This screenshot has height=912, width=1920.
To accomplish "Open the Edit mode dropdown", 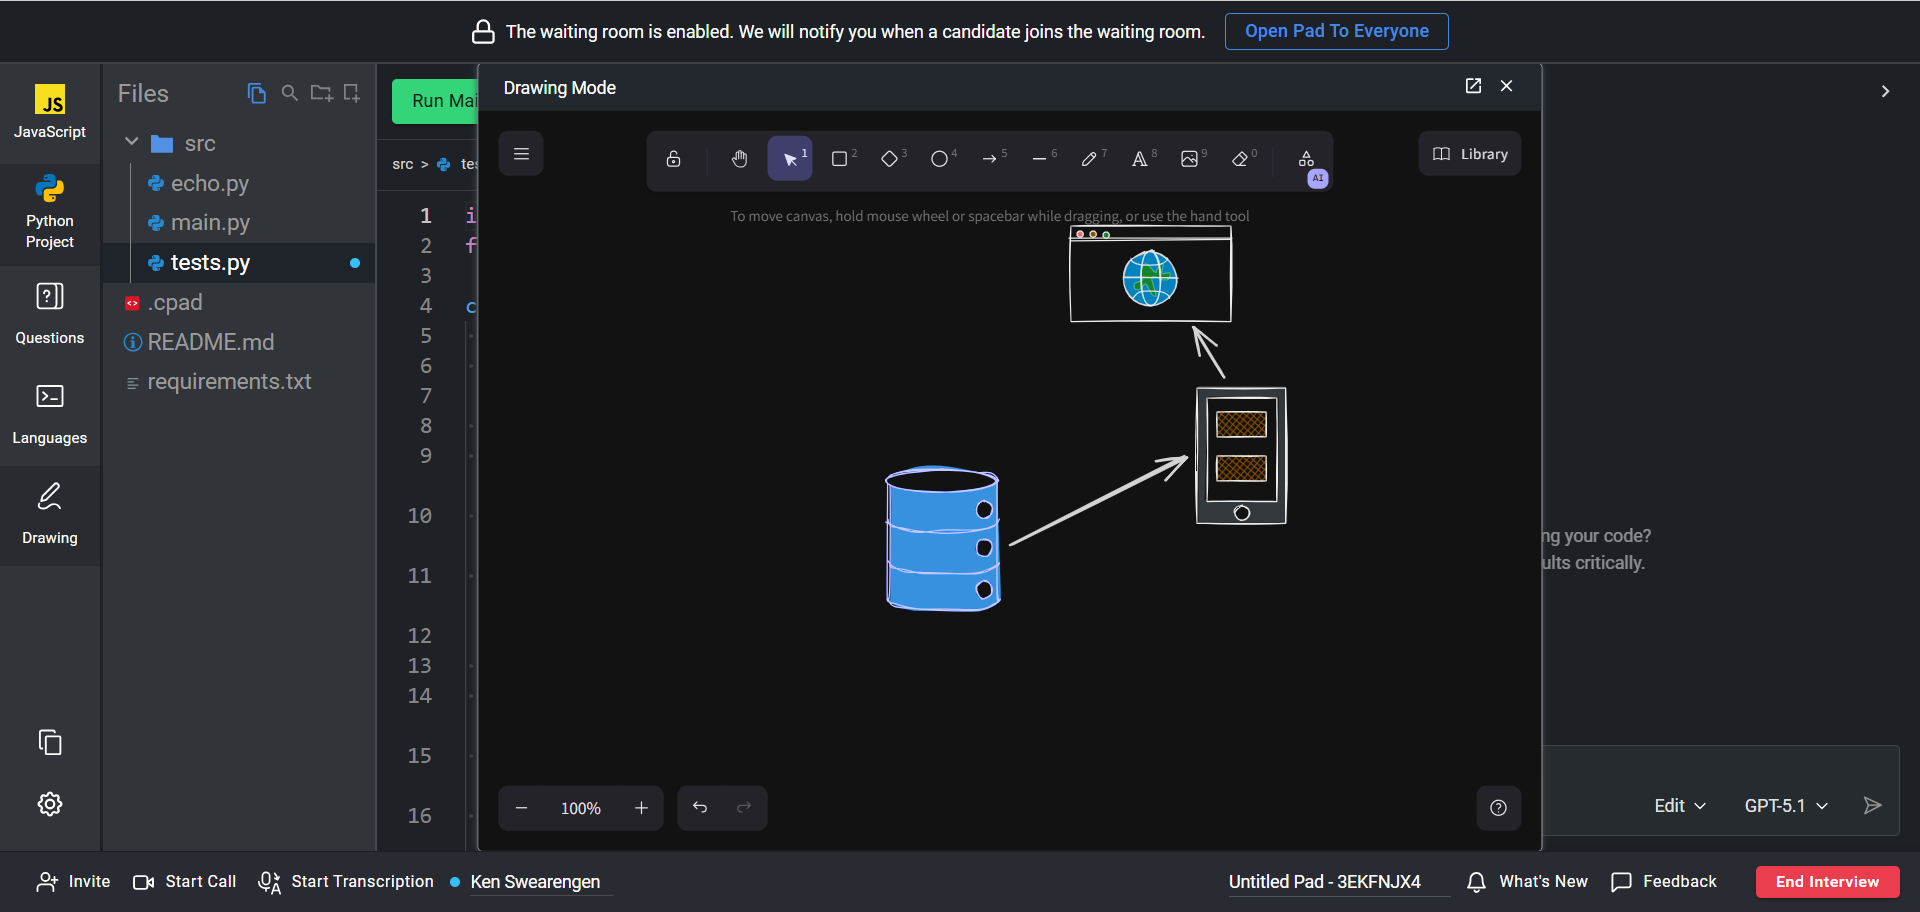I will click(1679, 806).
